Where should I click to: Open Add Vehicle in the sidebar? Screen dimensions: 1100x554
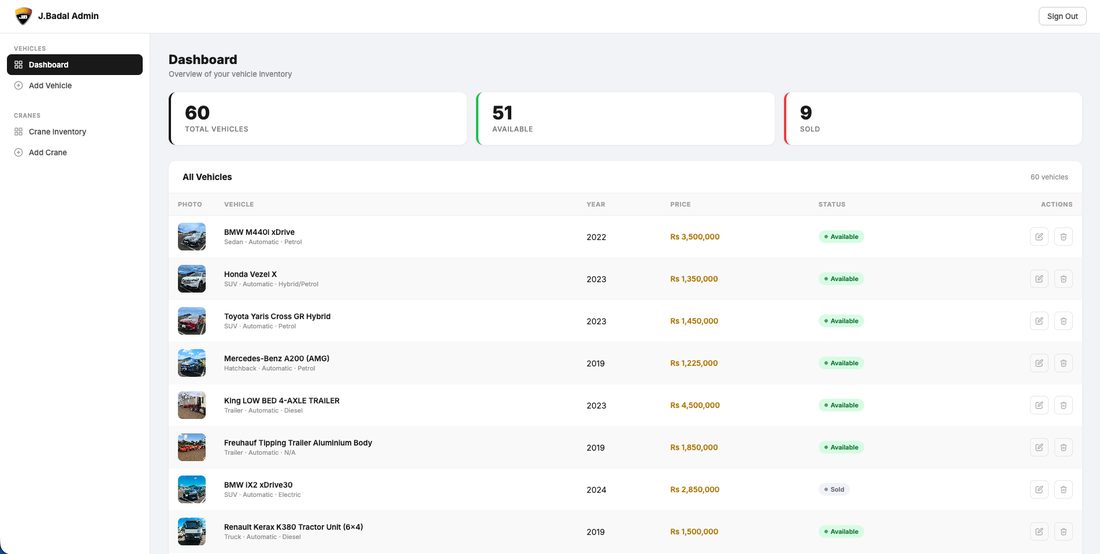click(74, 86)
